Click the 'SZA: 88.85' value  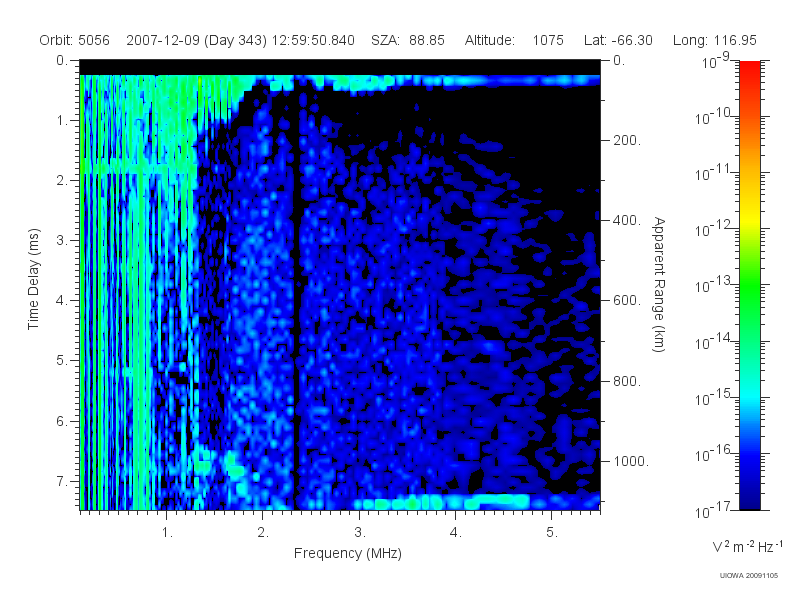point(408,40)
